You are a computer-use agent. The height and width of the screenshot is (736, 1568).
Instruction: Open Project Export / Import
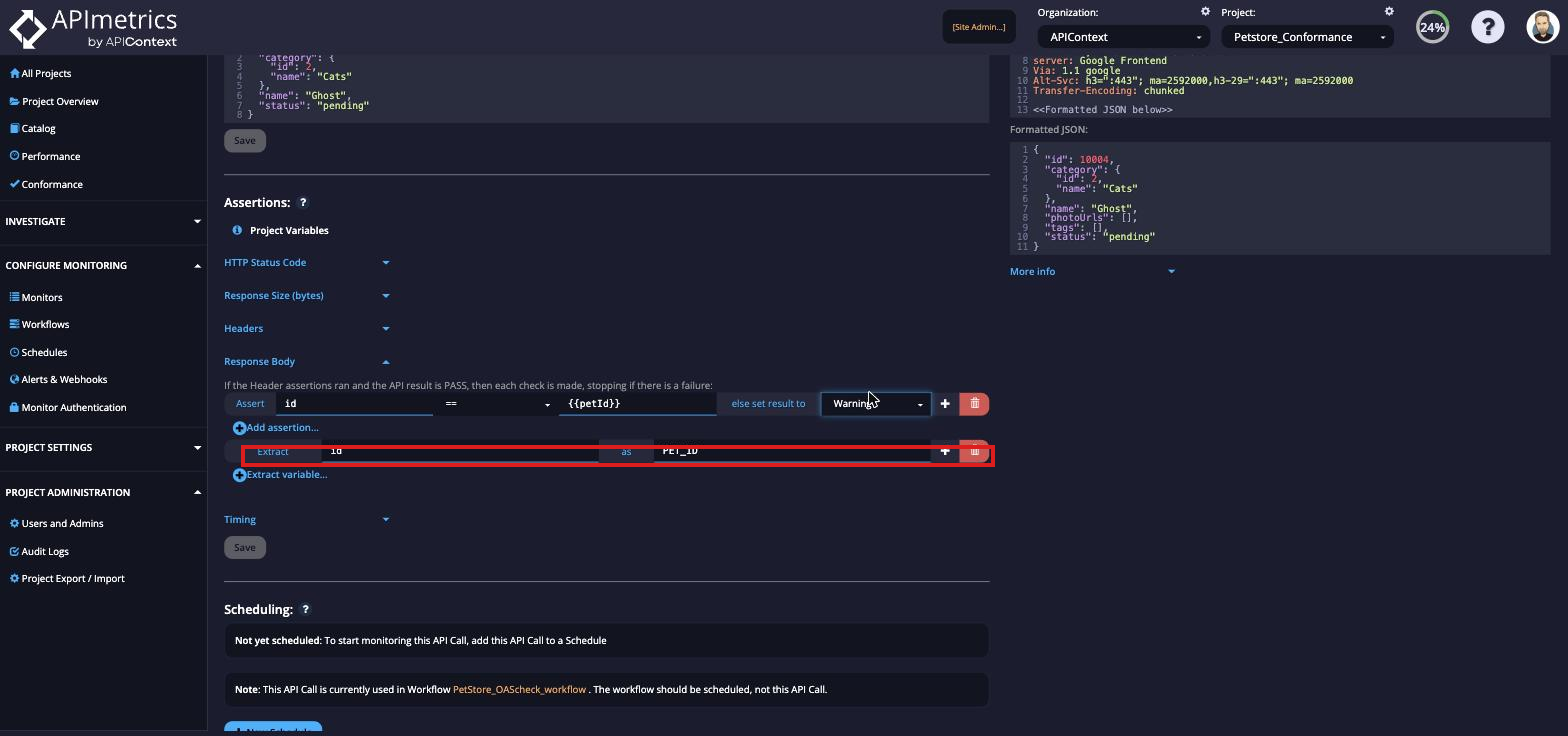coord(67,579)
